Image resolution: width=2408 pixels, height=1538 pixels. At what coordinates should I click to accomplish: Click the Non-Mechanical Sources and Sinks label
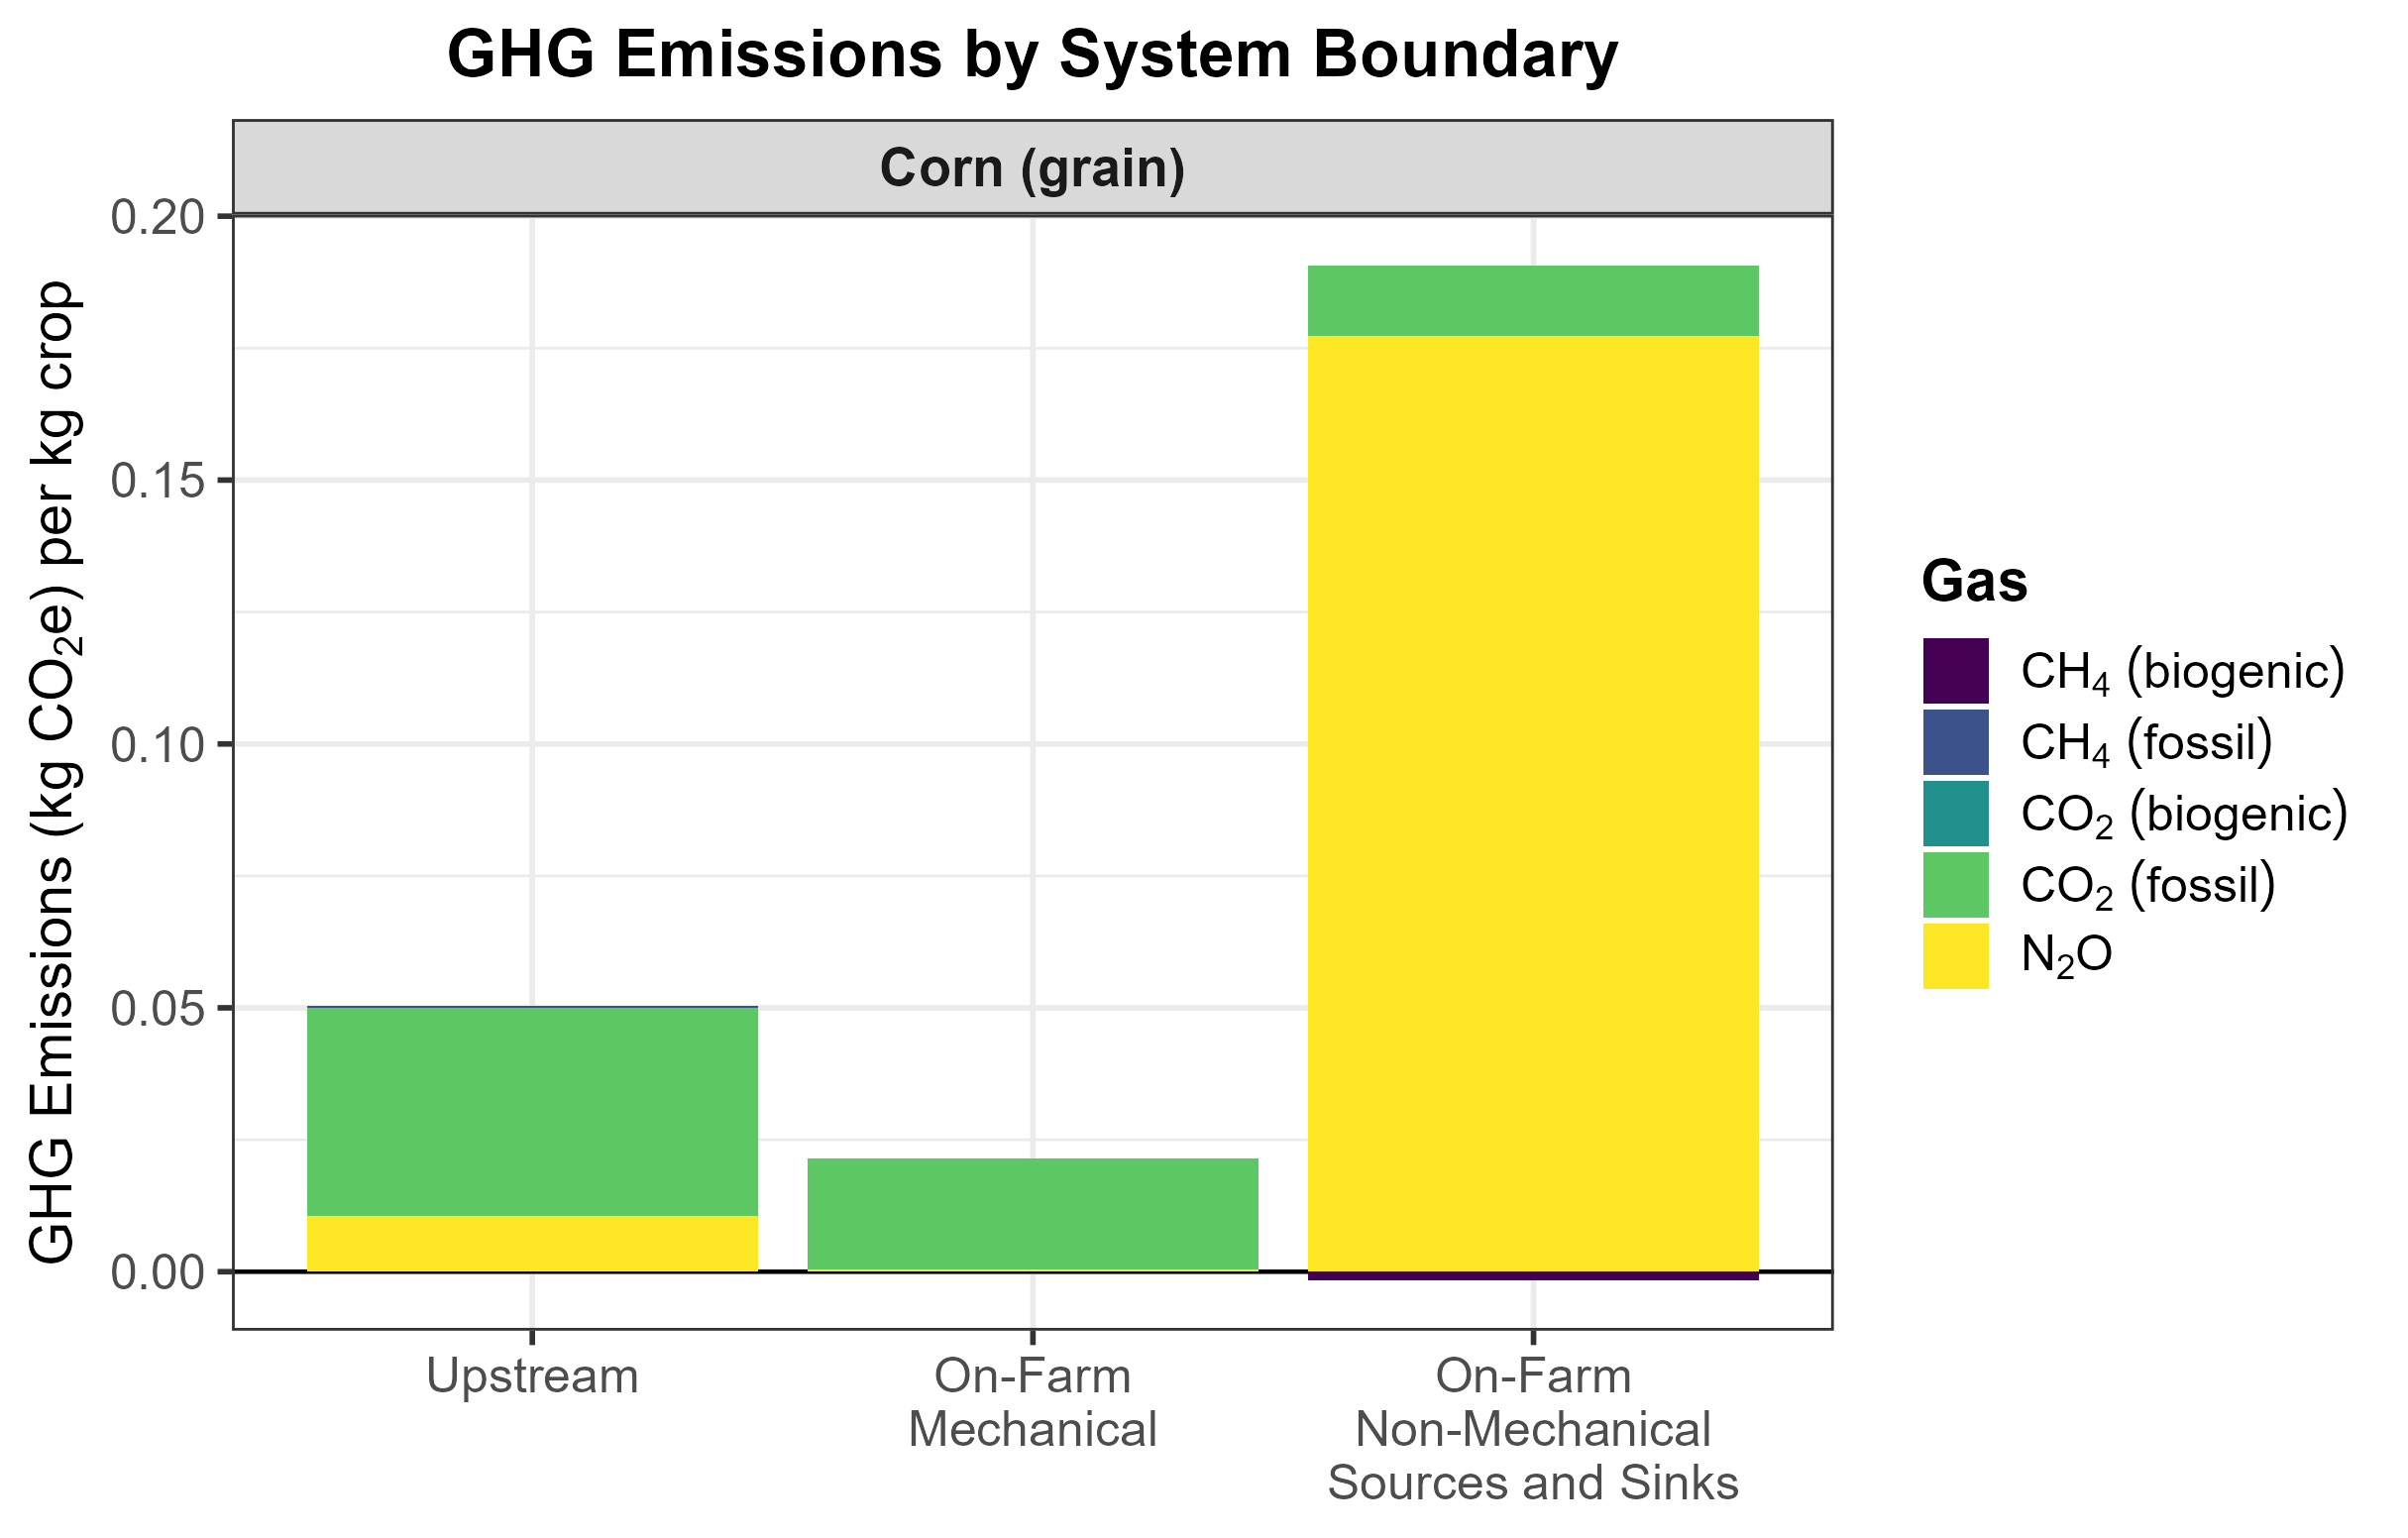[x=1533, y=1430]
